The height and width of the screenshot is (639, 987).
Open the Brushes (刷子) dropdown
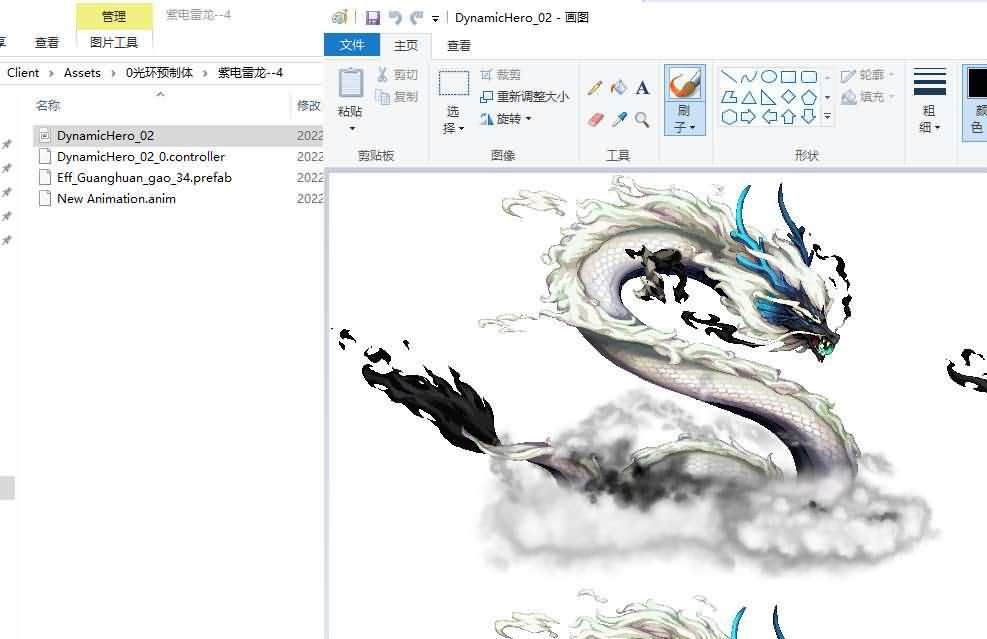pos(684,119)
